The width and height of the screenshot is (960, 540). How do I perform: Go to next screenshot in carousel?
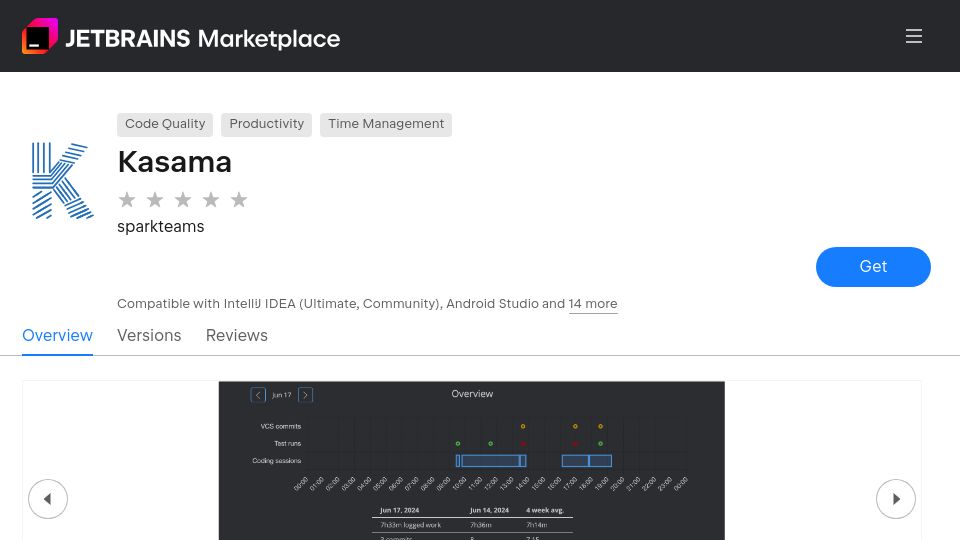(896, 499)
